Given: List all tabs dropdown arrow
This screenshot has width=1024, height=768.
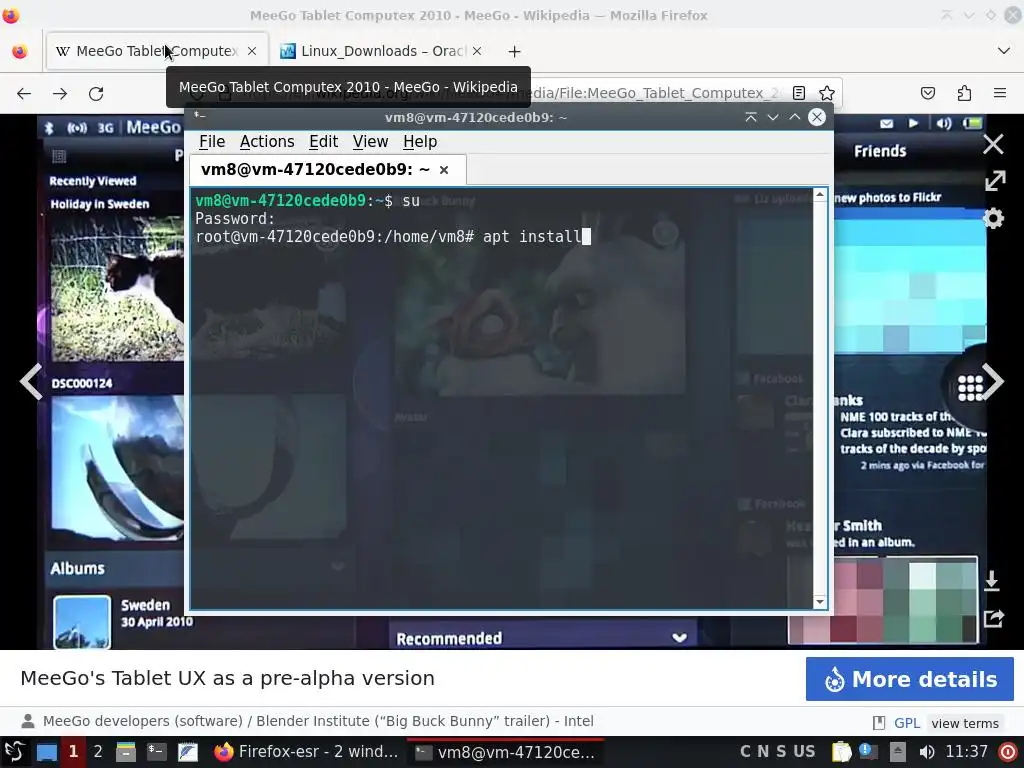Looking at the screenshot, I should click(1004, 51).
